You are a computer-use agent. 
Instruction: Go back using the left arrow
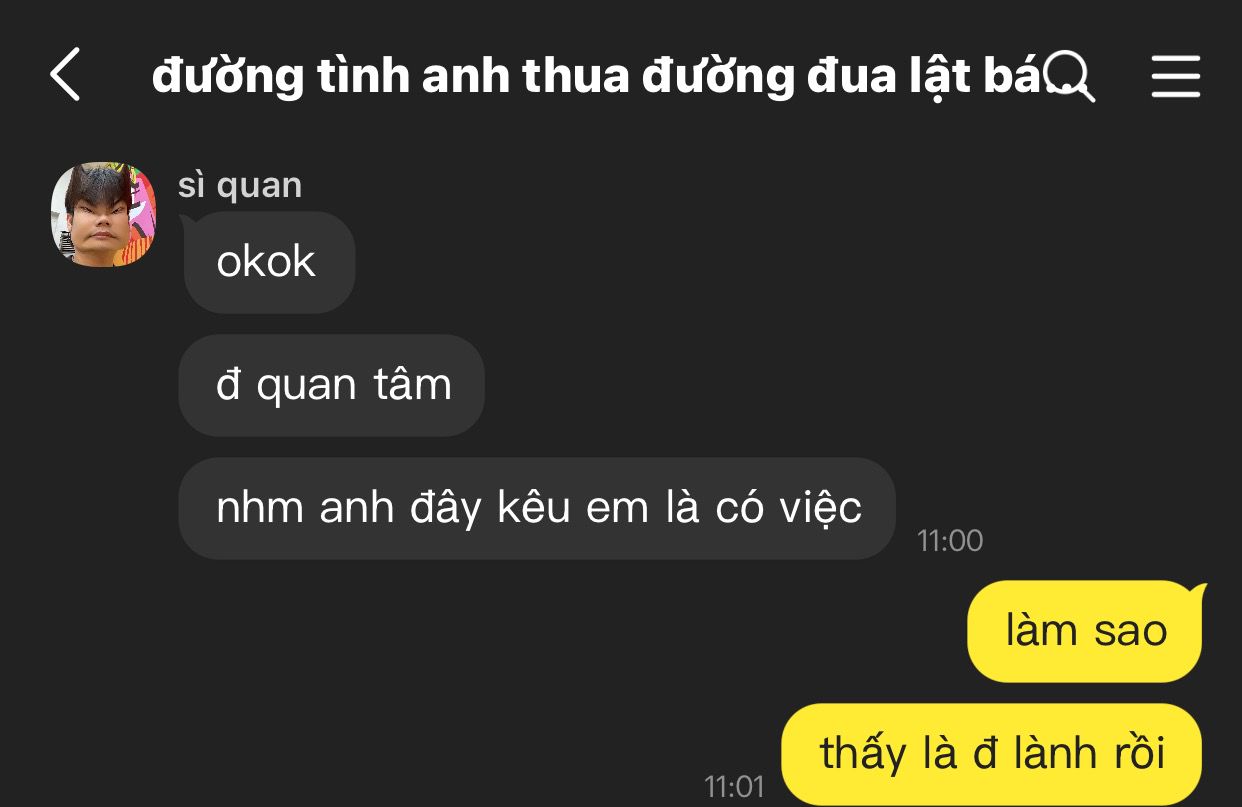pyautogui.click(x=65, y=75)
